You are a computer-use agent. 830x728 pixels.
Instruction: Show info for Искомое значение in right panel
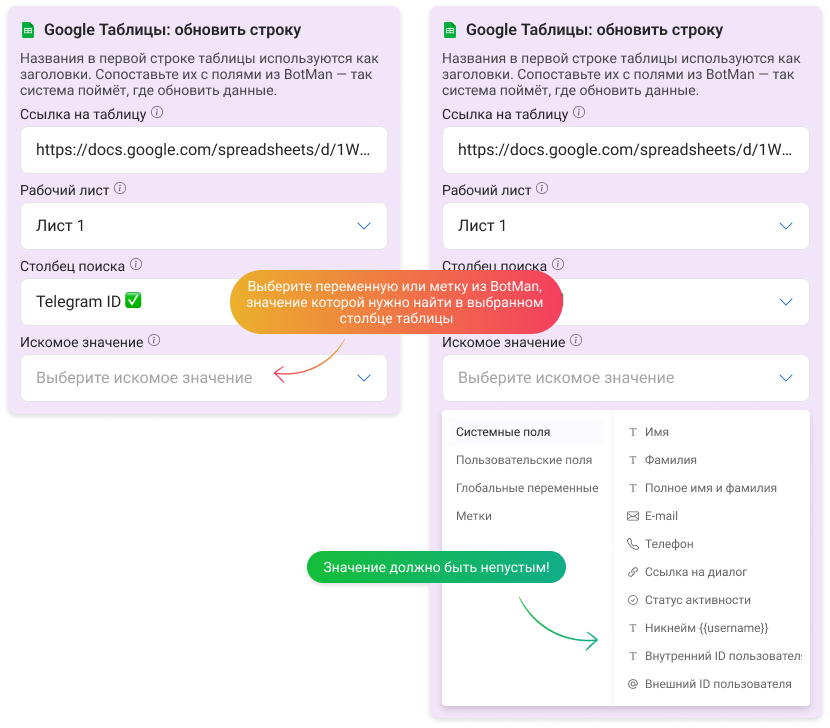pos(576,340)
